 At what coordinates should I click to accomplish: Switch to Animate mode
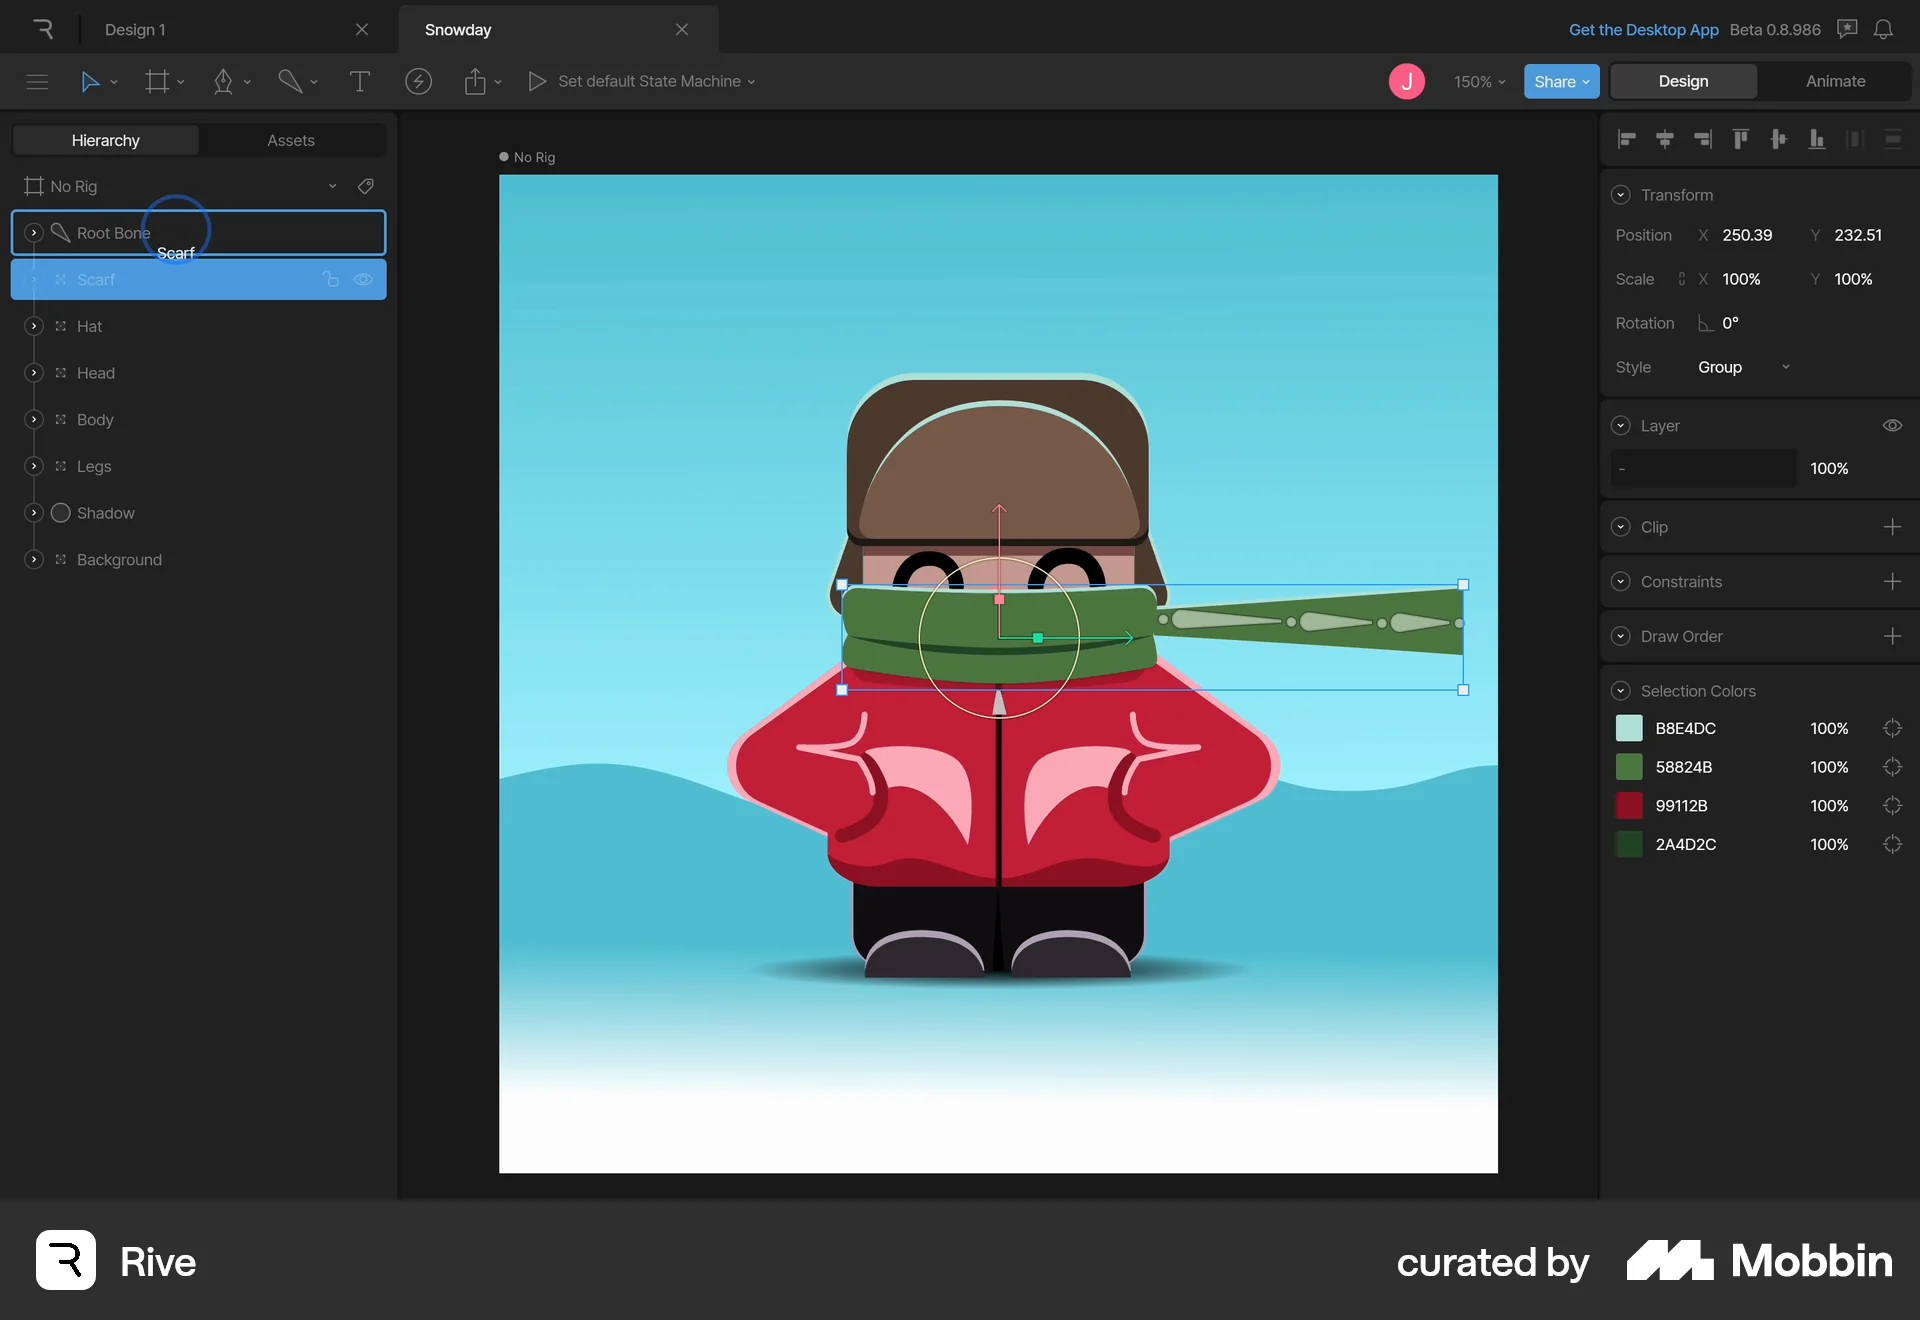coord(1835,81)
